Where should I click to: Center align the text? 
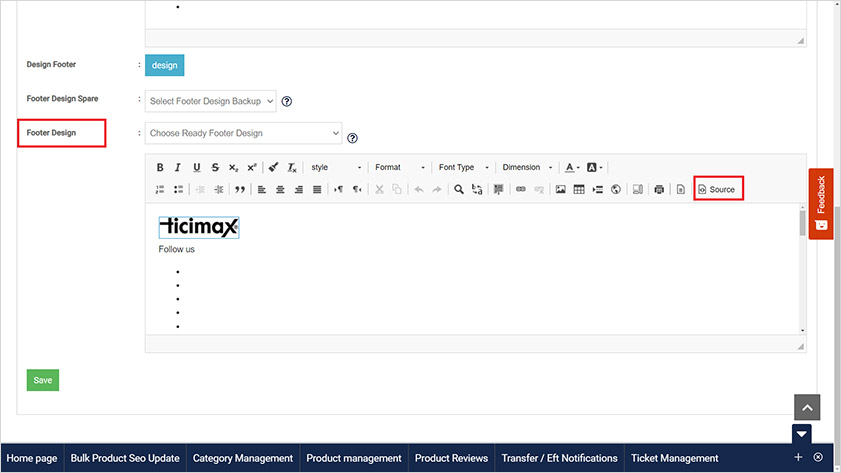pos(281,189)
